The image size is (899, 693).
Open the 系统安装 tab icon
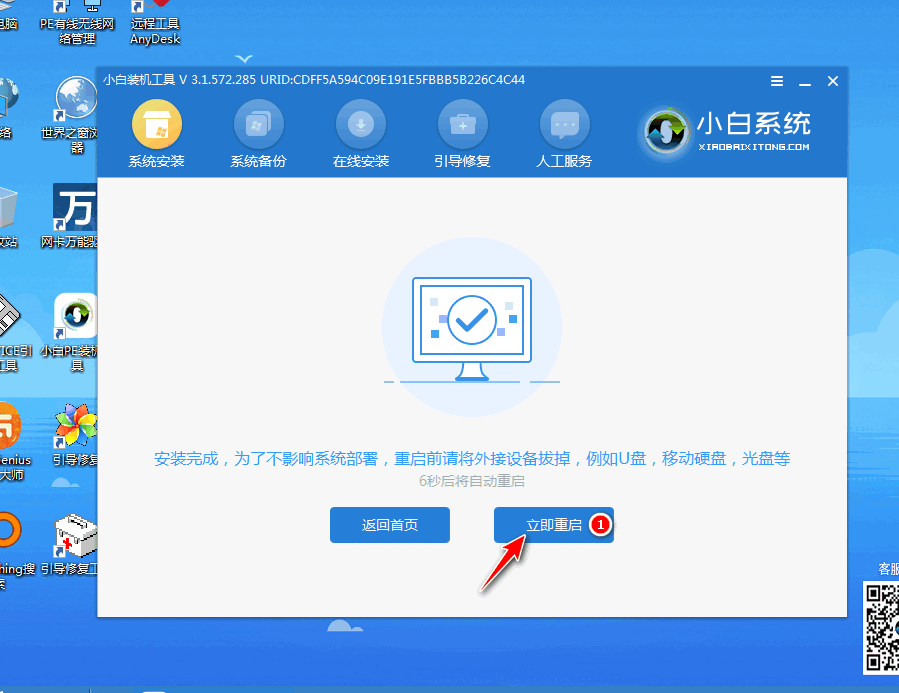pyautogui.click(x=157, y=124)
